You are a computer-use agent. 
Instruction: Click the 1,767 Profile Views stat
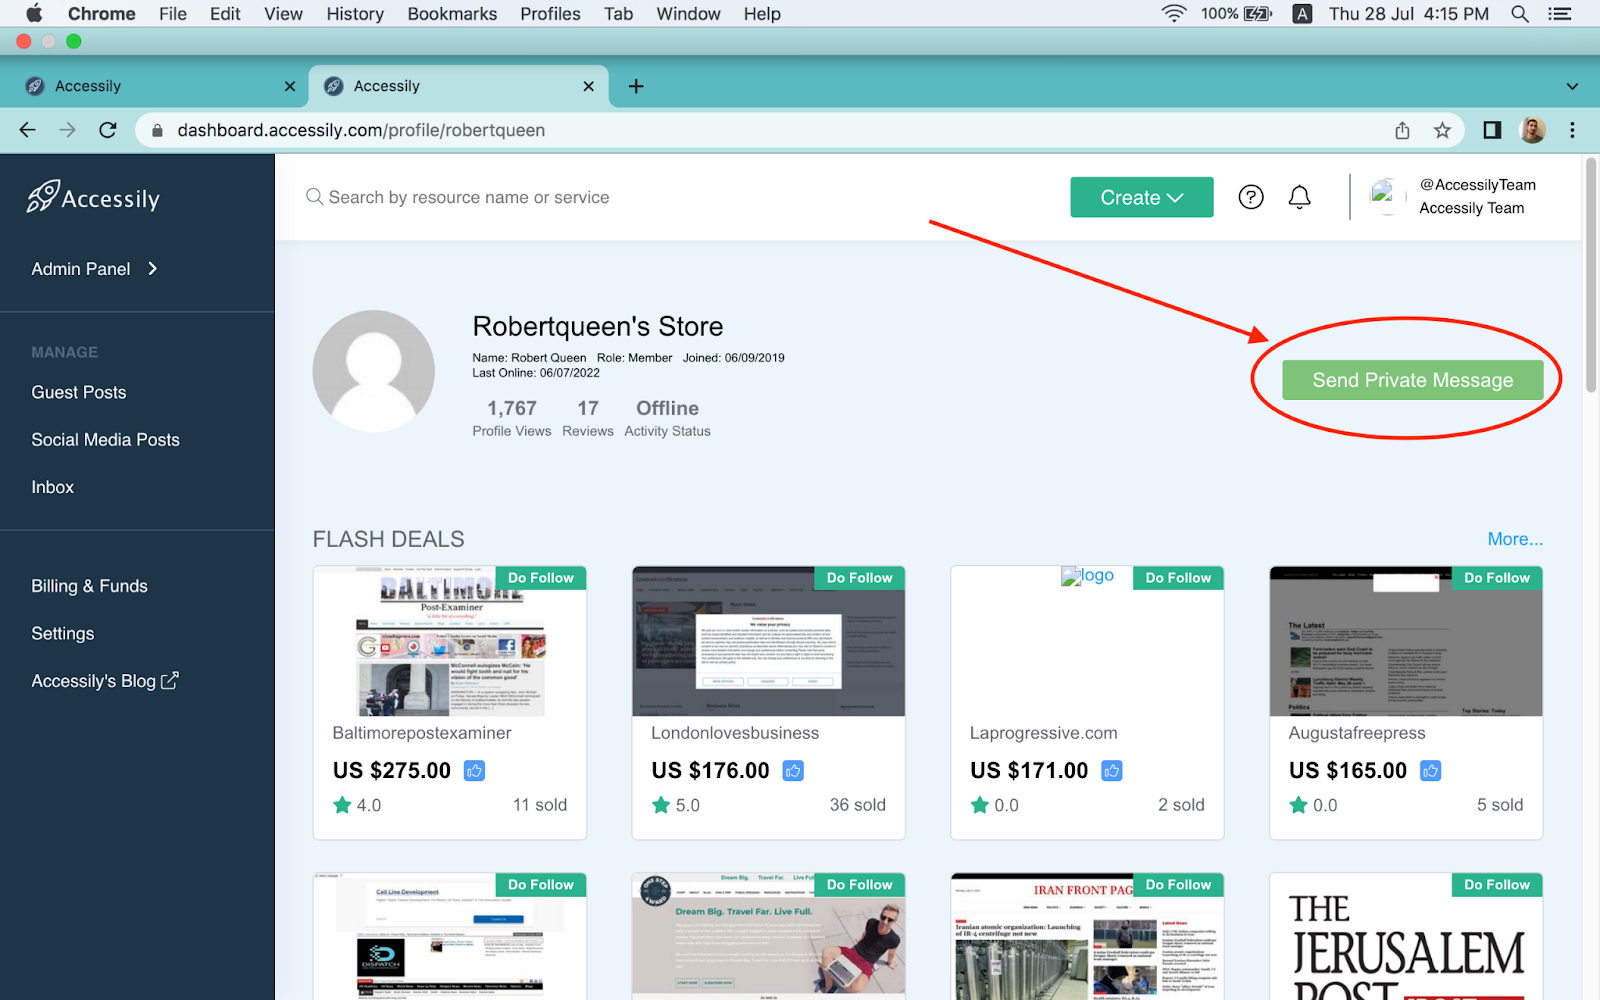(x=512, y=418)
